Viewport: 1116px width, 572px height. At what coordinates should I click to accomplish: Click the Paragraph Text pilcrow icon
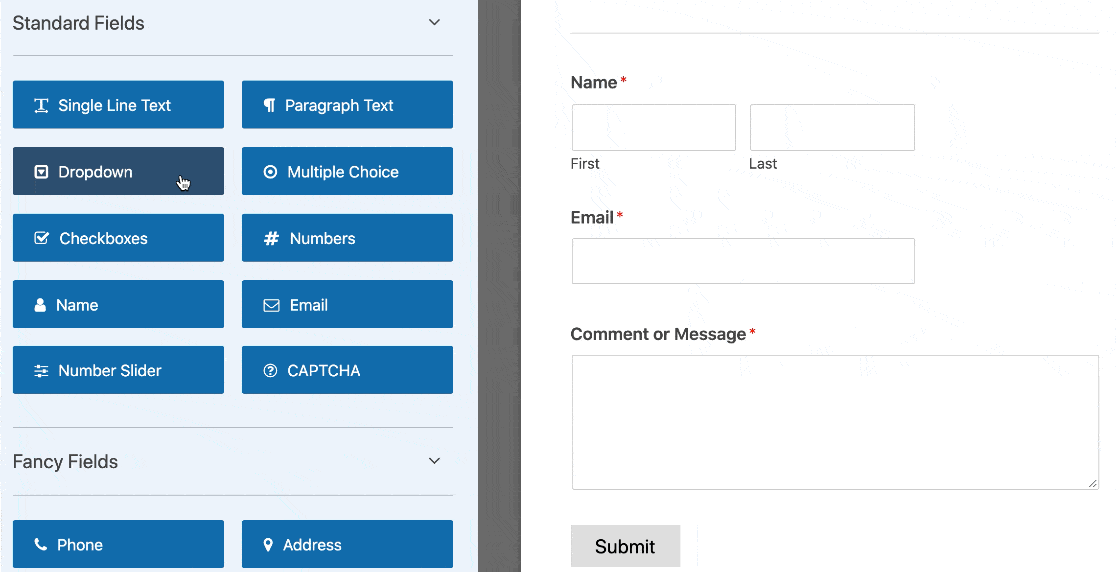(269, 105)
